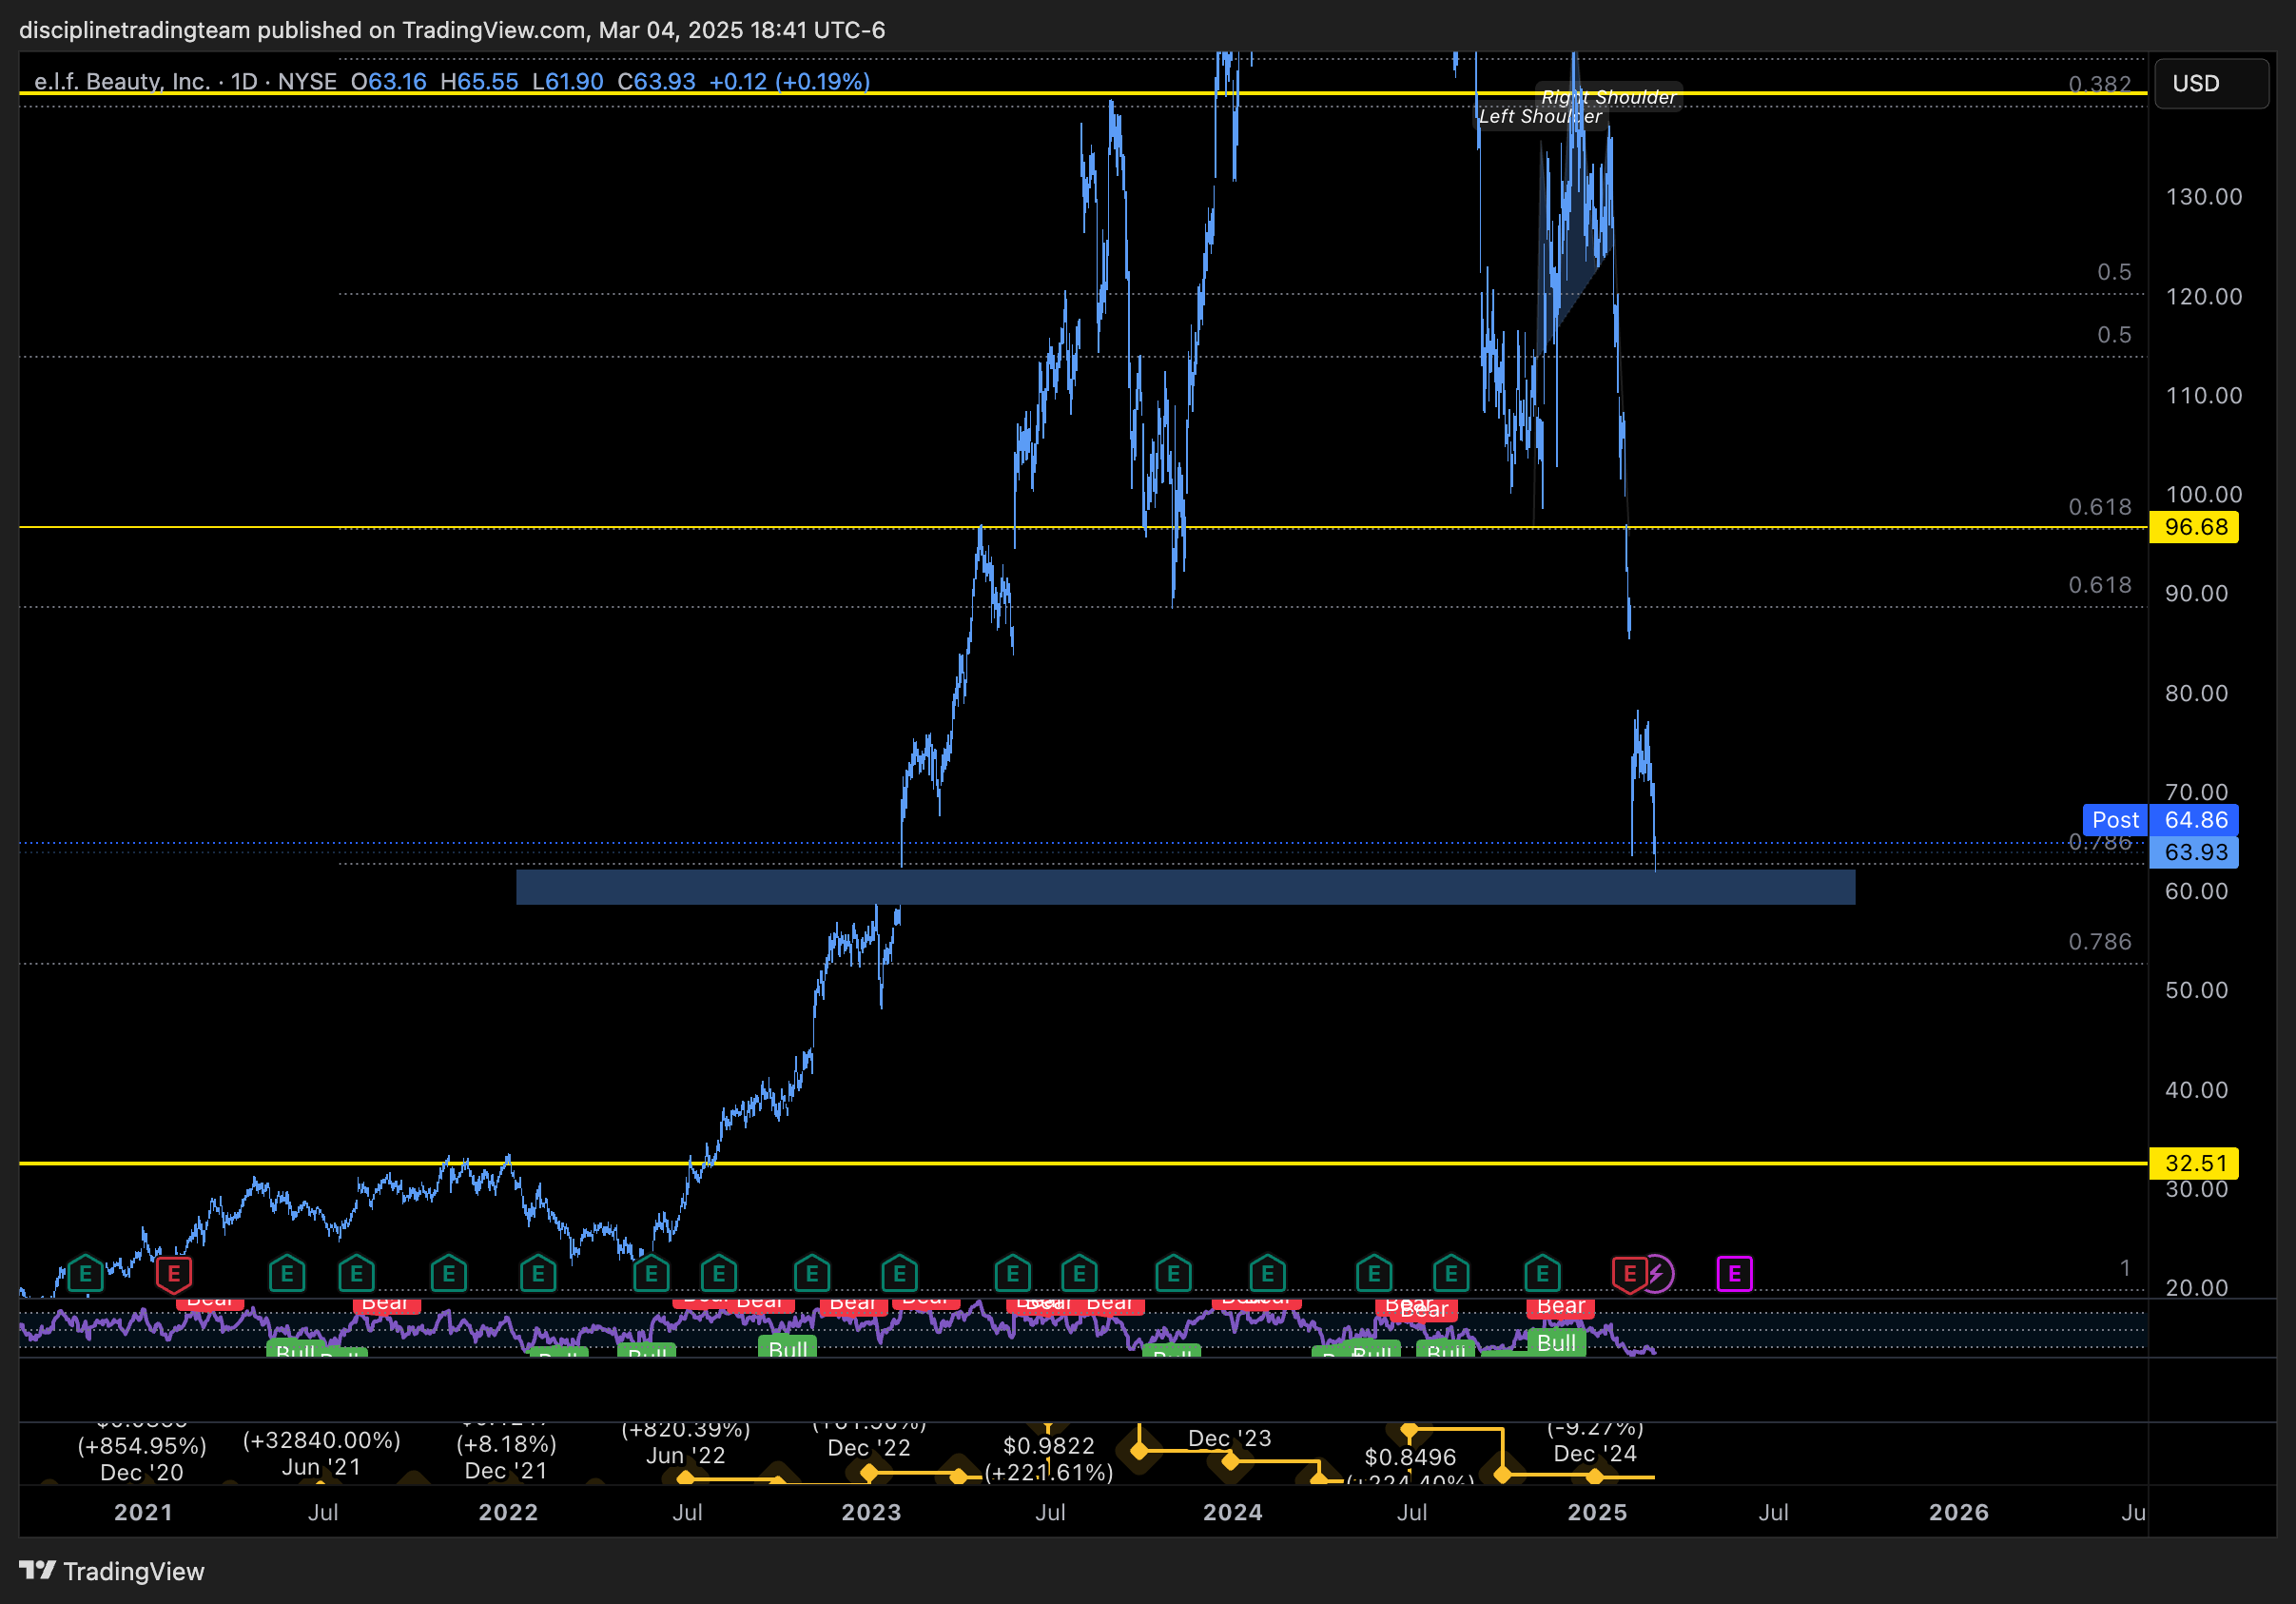The height and width of the screenshot is (1604, 2296).
Task: Click the C63.93 close value
Action: pos(656,81)
